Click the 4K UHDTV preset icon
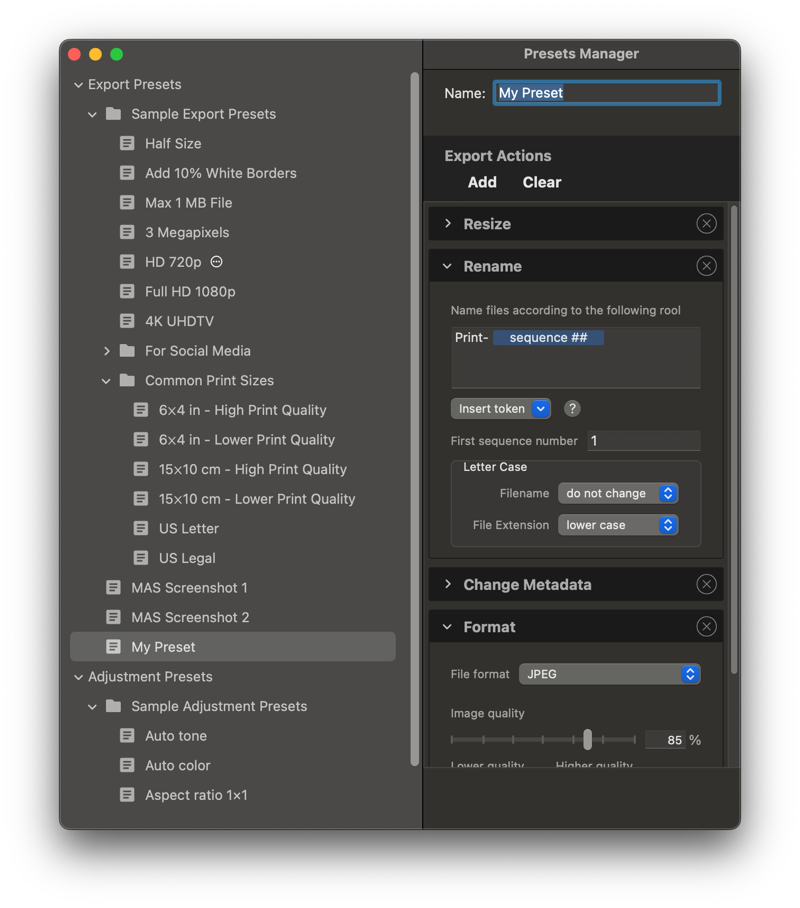 click(x=127, y=321)
